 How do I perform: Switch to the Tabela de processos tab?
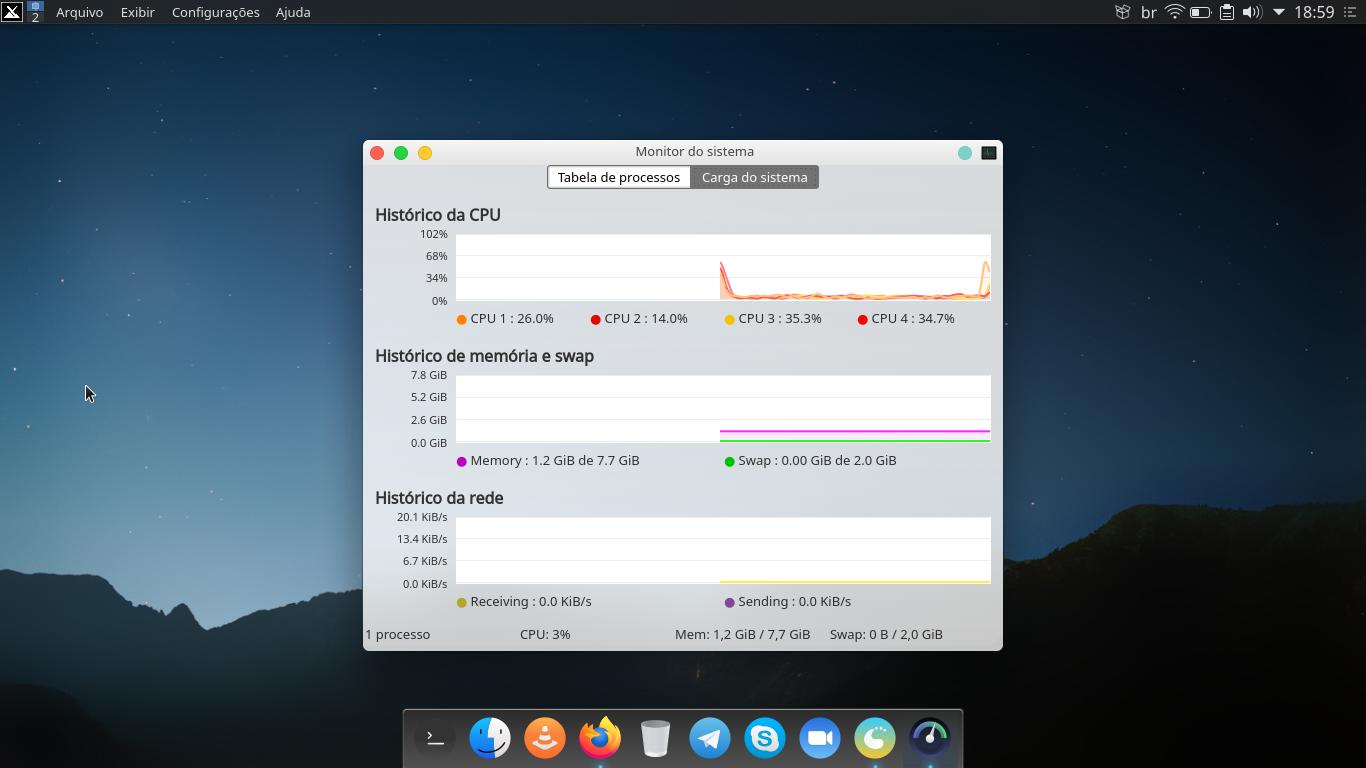618,177
